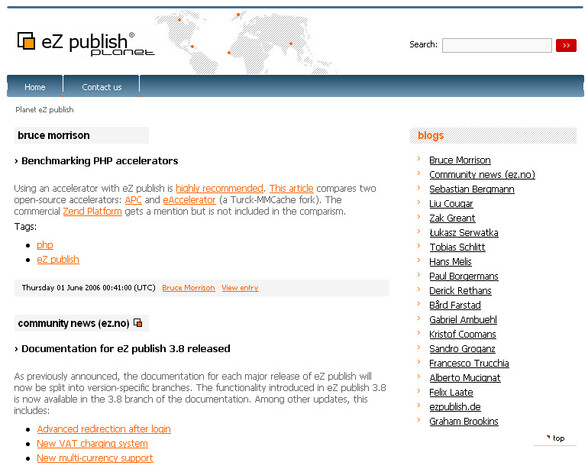Open the Contact us menu item
This screenshot has width=588, height=469.
tap(102, 87)
